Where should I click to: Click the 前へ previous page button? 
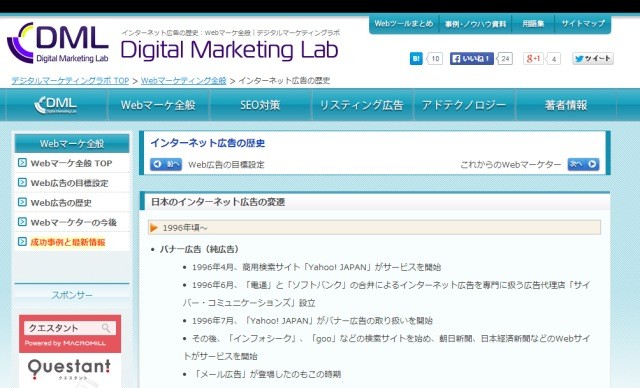[166, 164]
